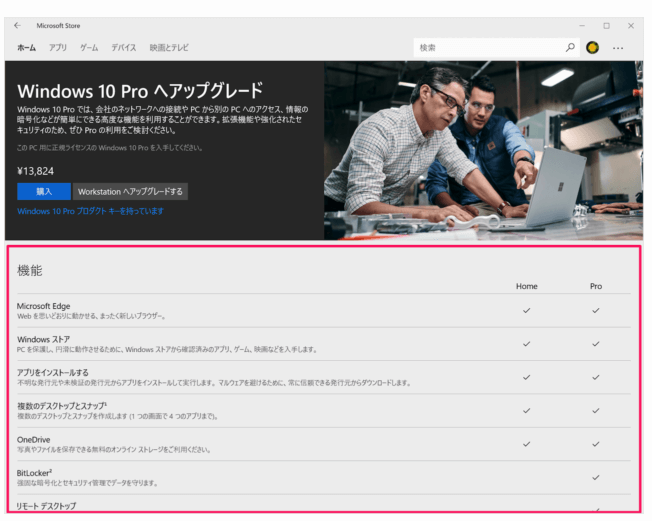The height and width of the screenshot is (521, 652).
Task: Click the Home checkmark for Microsoft Edge
Action: [x=526, y=310]
